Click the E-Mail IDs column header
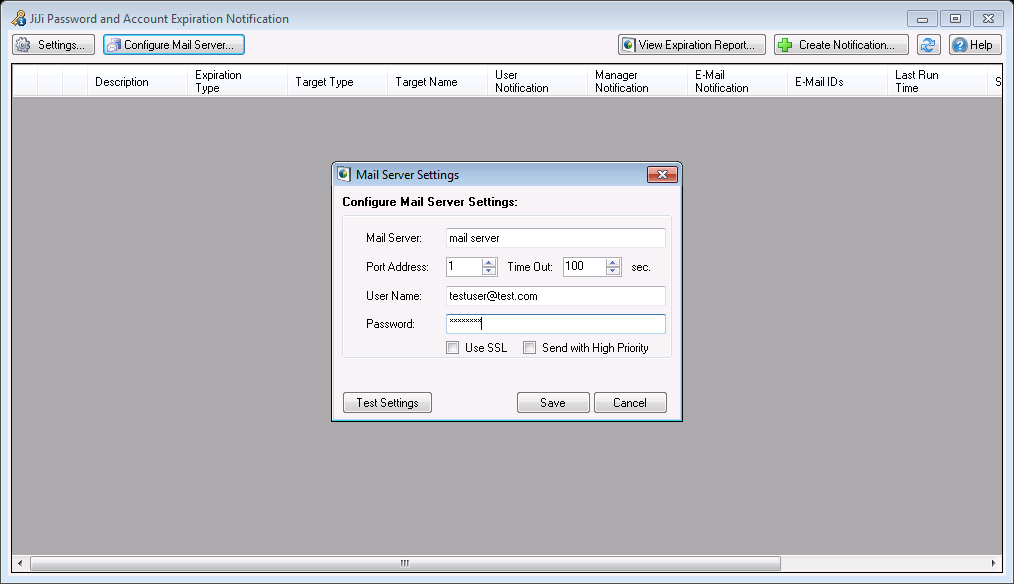 (x=837, y=81)
